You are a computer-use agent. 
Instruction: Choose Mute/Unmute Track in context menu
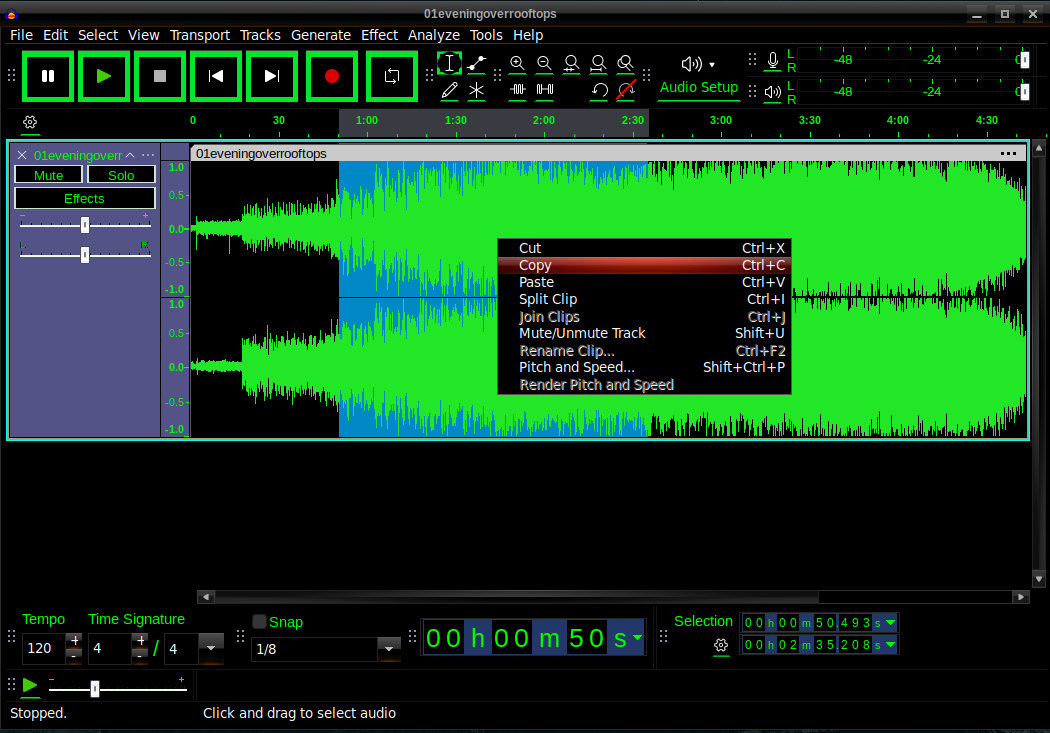click(x=644, y=333)
